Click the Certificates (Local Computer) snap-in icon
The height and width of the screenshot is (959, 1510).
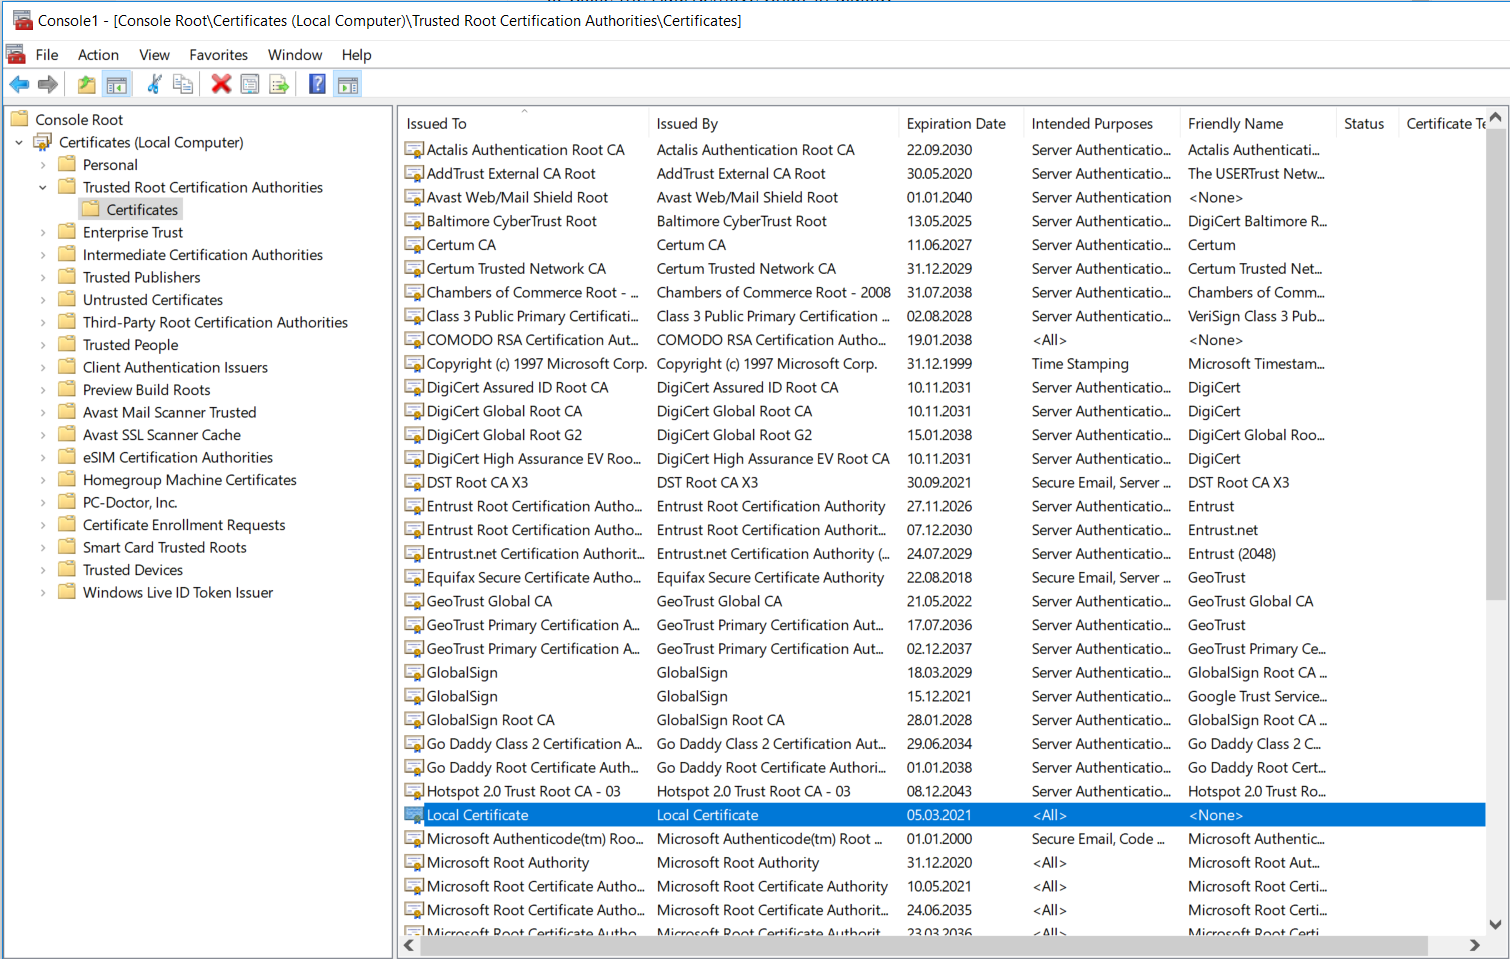click(x=43, y=142)
